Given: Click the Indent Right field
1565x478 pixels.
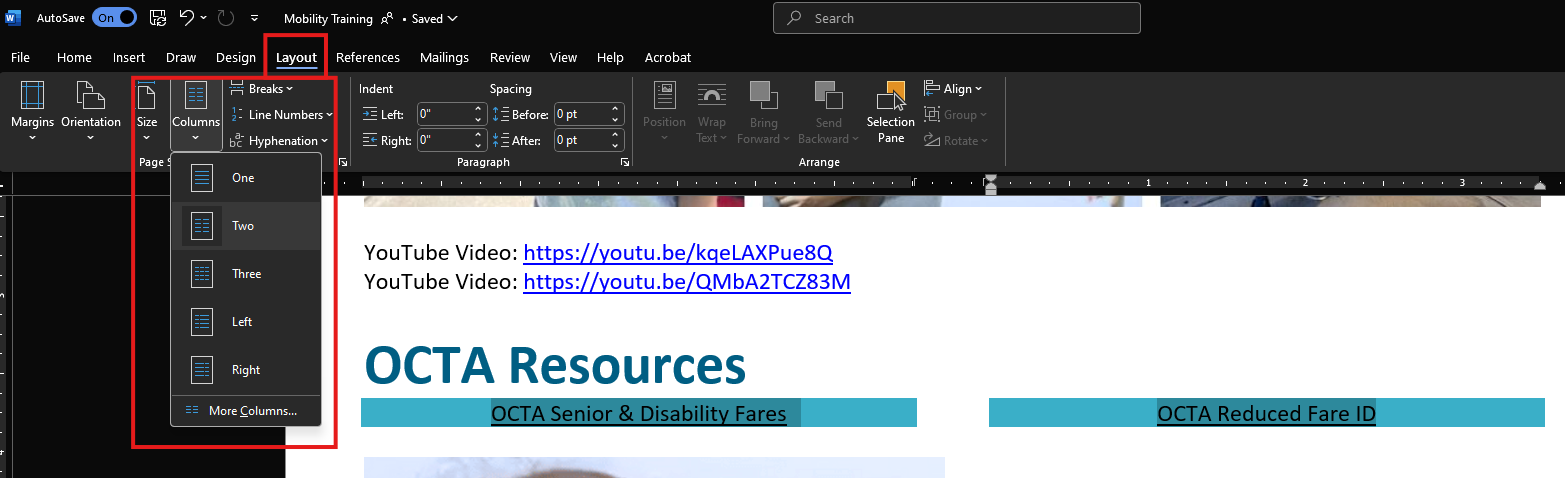Looking at the screenshot, I should coord(444,141).
